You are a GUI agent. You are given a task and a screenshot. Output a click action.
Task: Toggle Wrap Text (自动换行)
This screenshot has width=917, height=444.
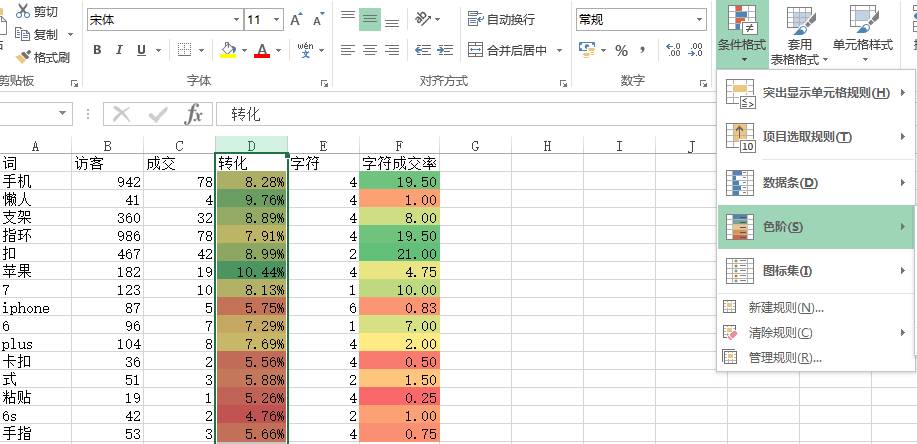tap(501, 19)
